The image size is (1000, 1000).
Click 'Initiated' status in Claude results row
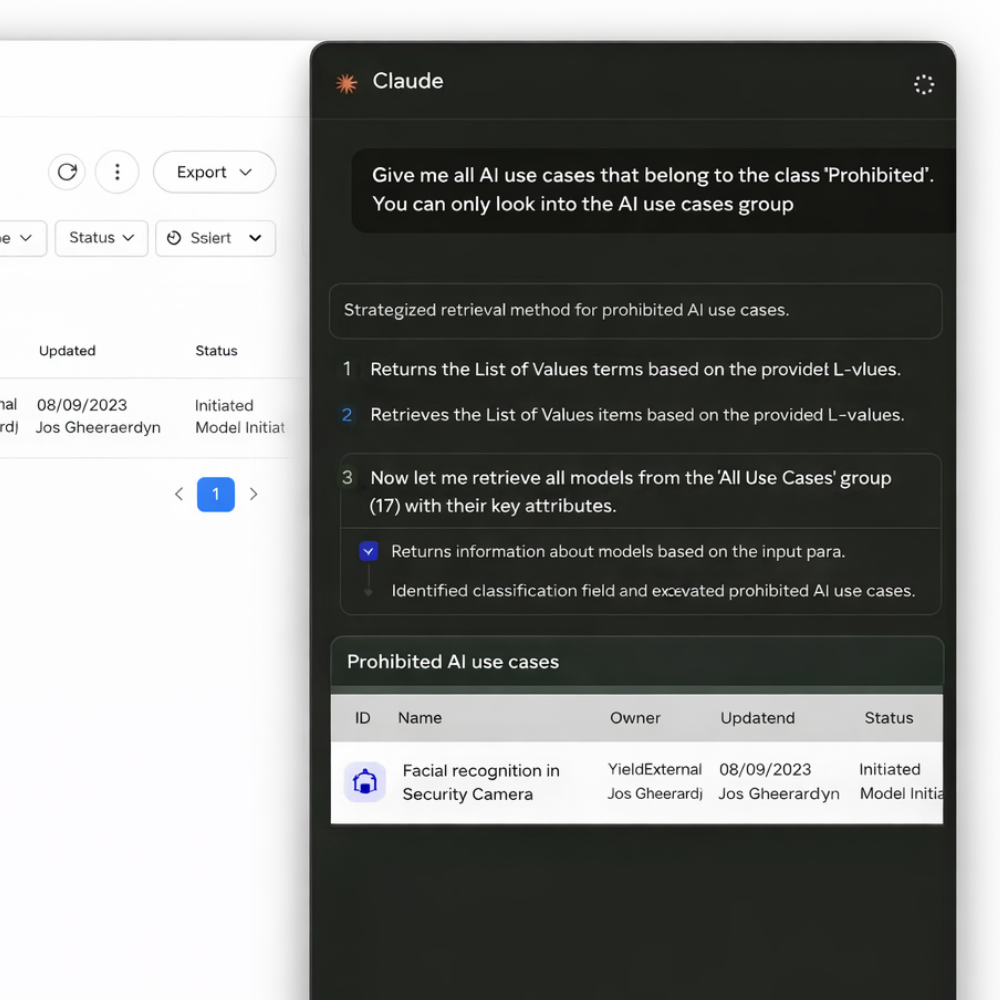pyautogui.click(x=889, y=769)
